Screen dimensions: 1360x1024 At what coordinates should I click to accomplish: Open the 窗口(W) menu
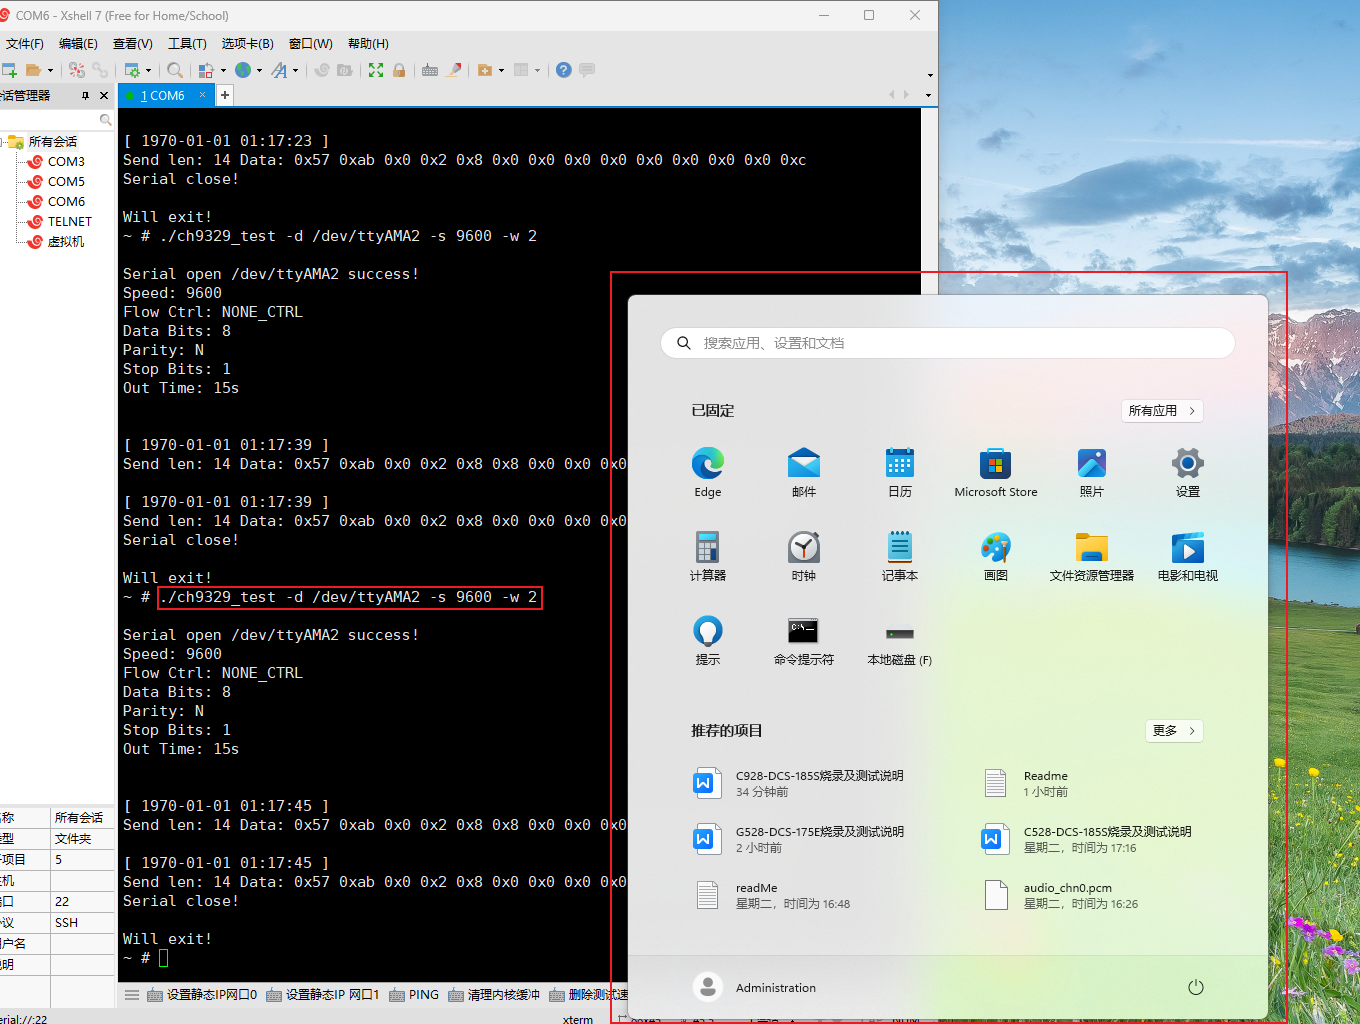tap(310, 44)
